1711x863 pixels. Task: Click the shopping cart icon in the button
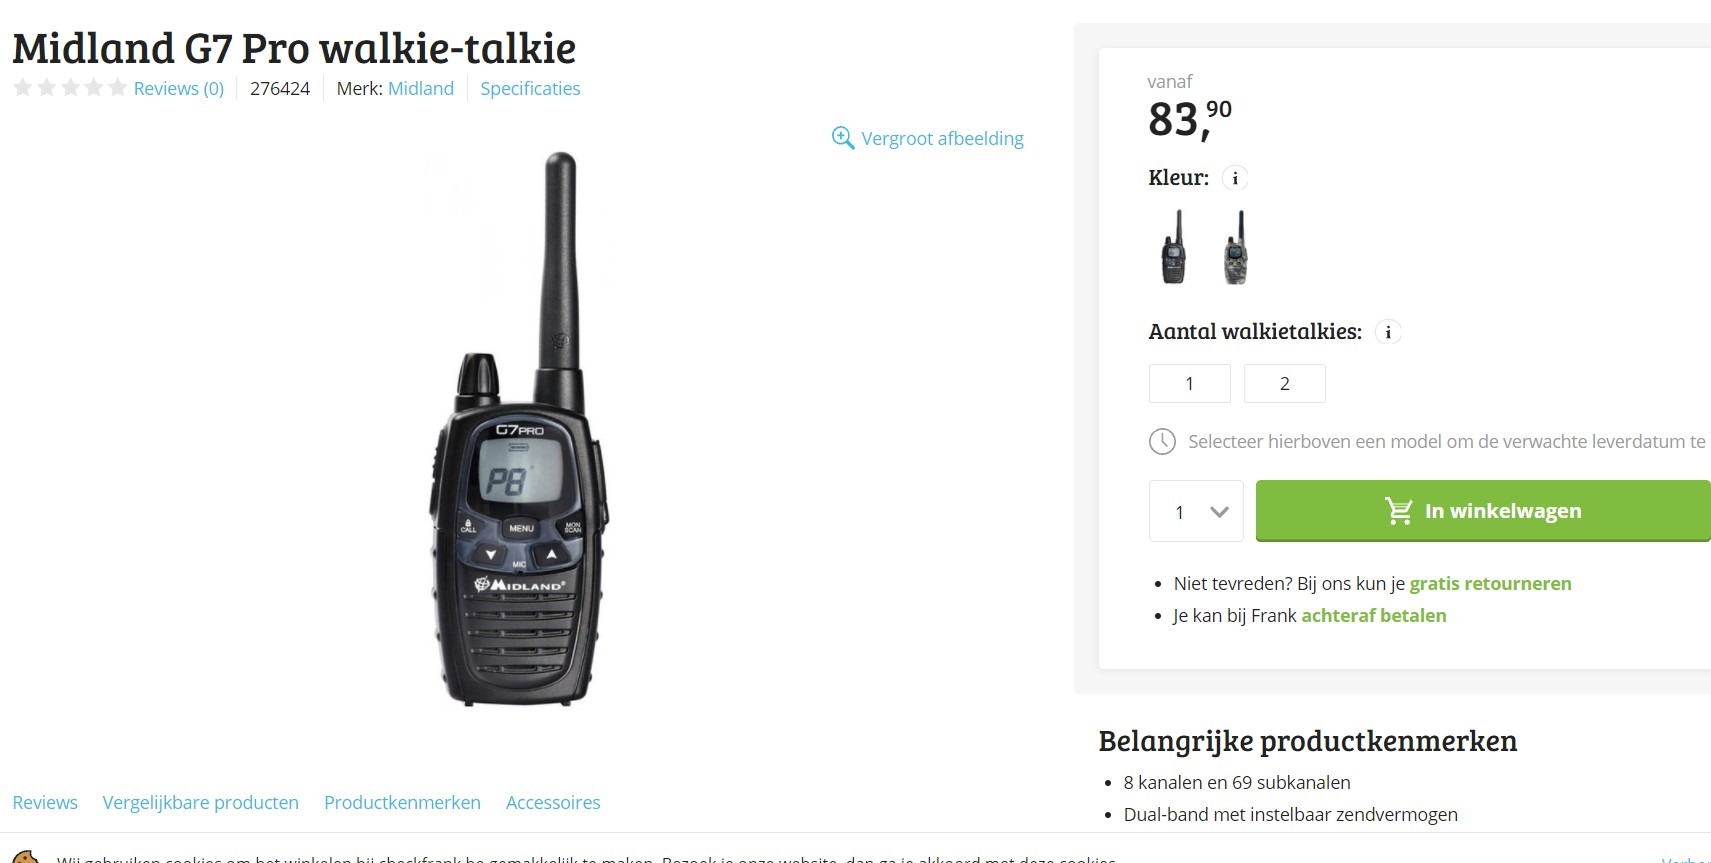pos(1398,511)
